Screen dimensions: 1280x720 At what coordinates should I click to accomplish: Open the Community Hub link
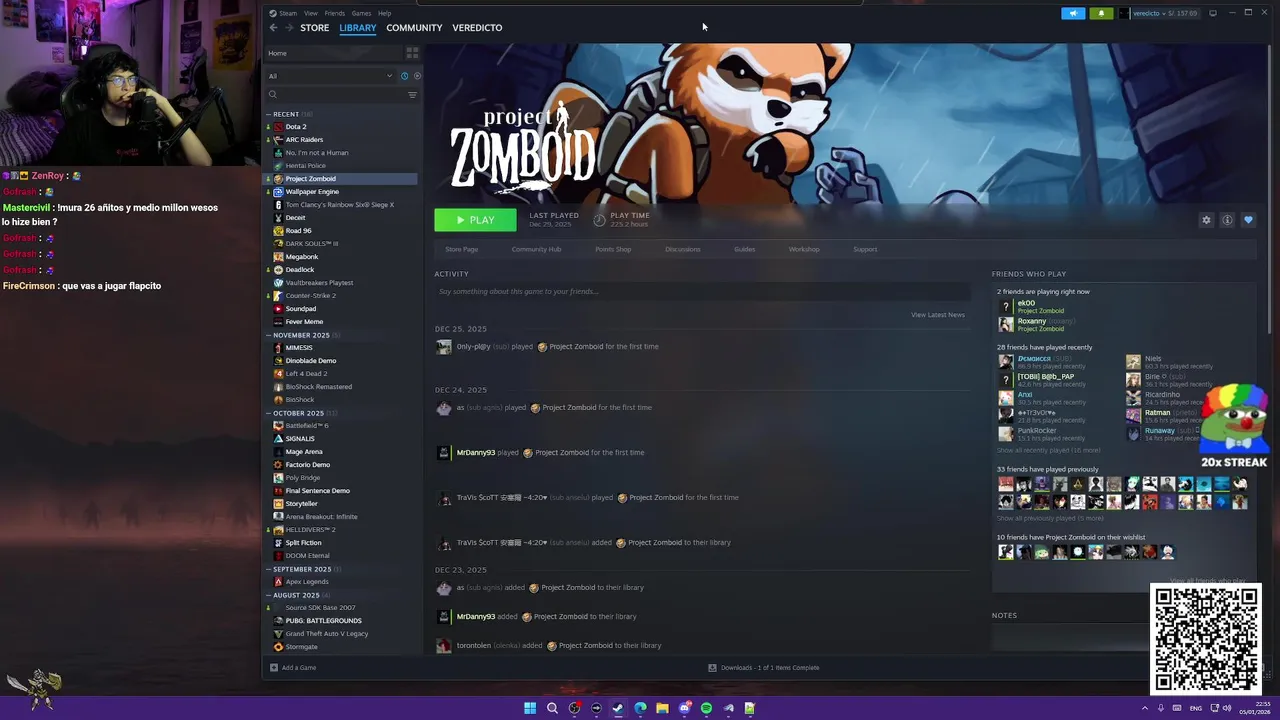[x=536, y=249]
